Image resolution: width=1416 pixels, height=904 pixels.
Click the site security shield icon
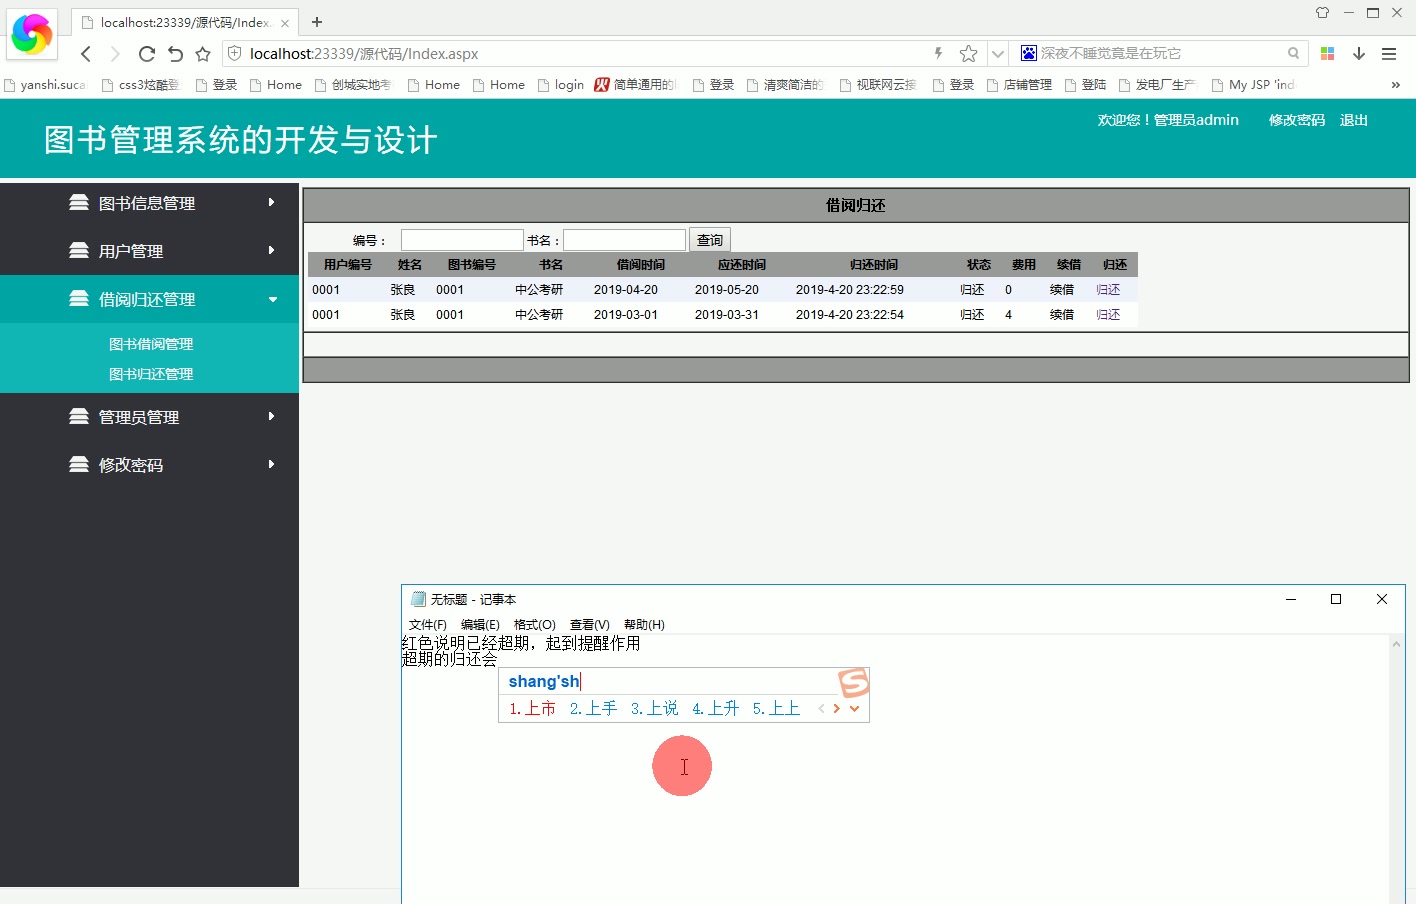pyautogui.click(x=235, y=53)
